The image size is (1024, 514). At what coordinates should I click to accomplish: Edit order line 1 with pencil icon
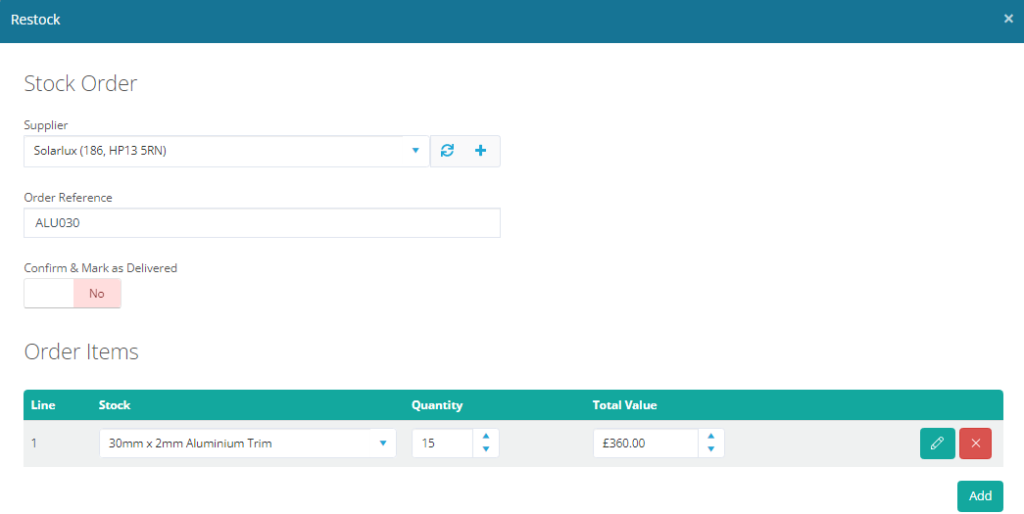tap(937, 443)
